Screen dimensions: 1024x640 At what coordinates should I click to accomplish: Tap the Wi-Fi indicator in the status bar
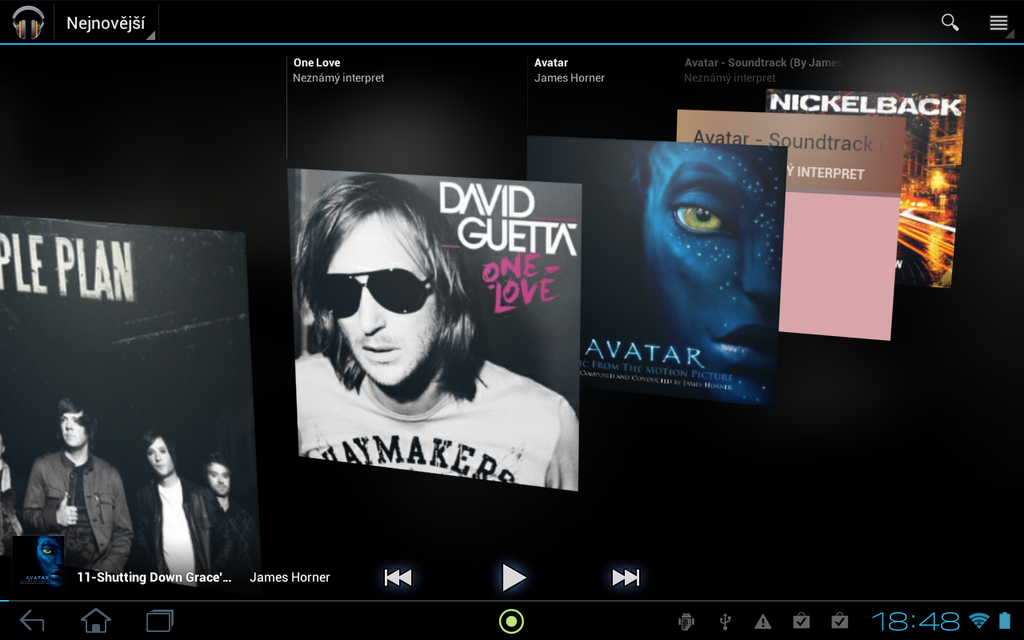[978, 620]
